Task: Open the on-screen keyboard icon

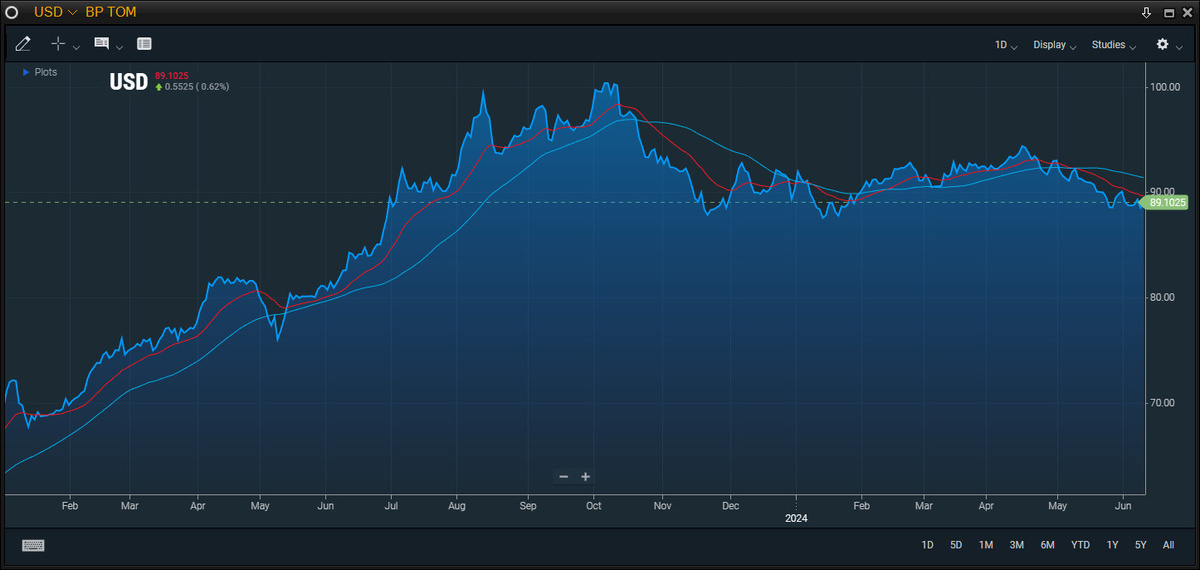Action: pyautogui.click(x=33, y=545)
